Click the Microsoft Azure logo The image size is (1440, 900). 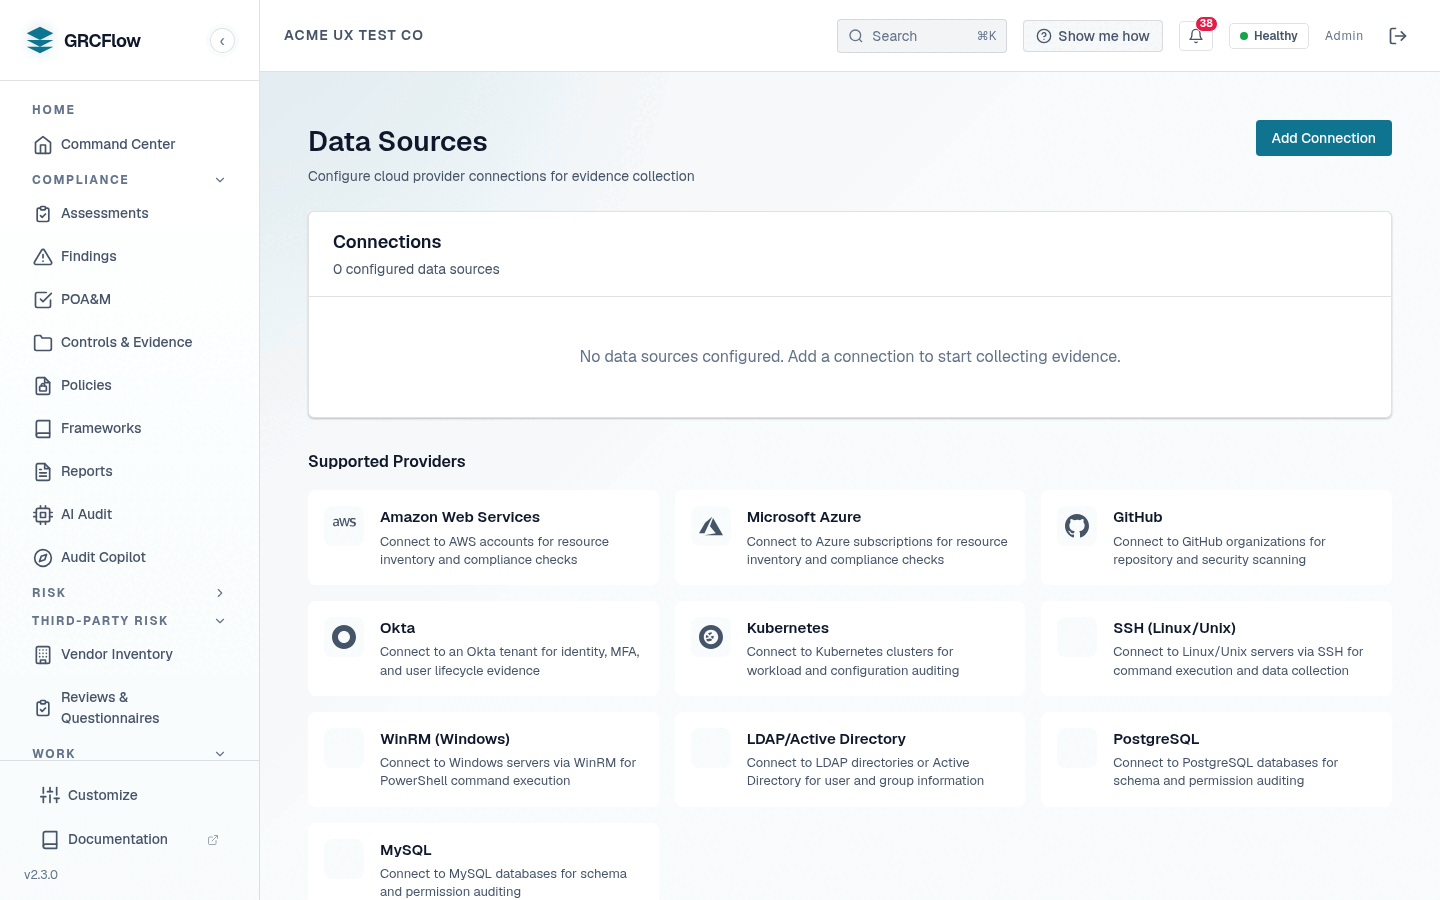click(711, 525)
